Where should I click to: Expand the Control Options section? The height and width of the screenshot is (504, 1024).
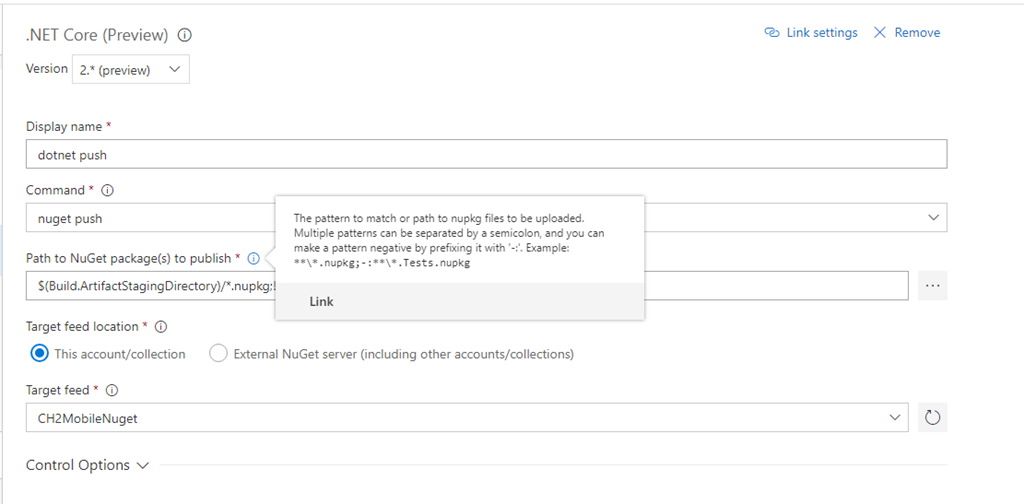87,465
